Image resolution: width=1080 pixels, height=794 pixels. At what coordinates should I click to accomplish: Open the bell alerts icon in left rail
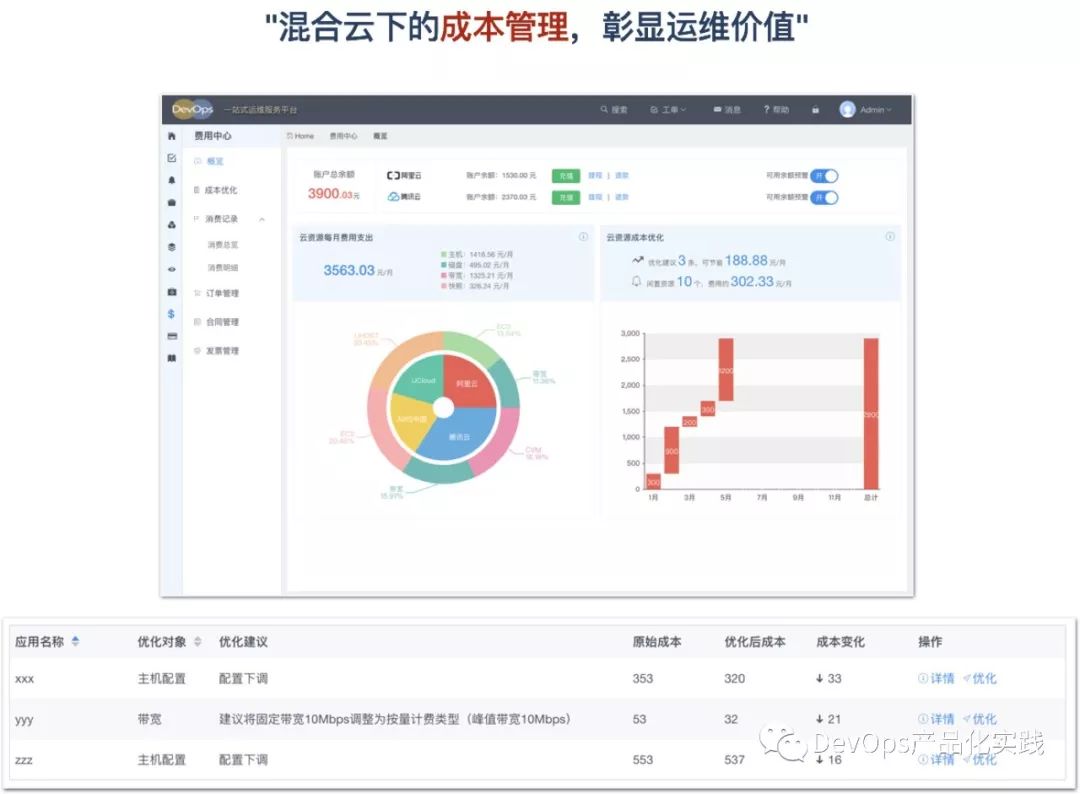172,180
